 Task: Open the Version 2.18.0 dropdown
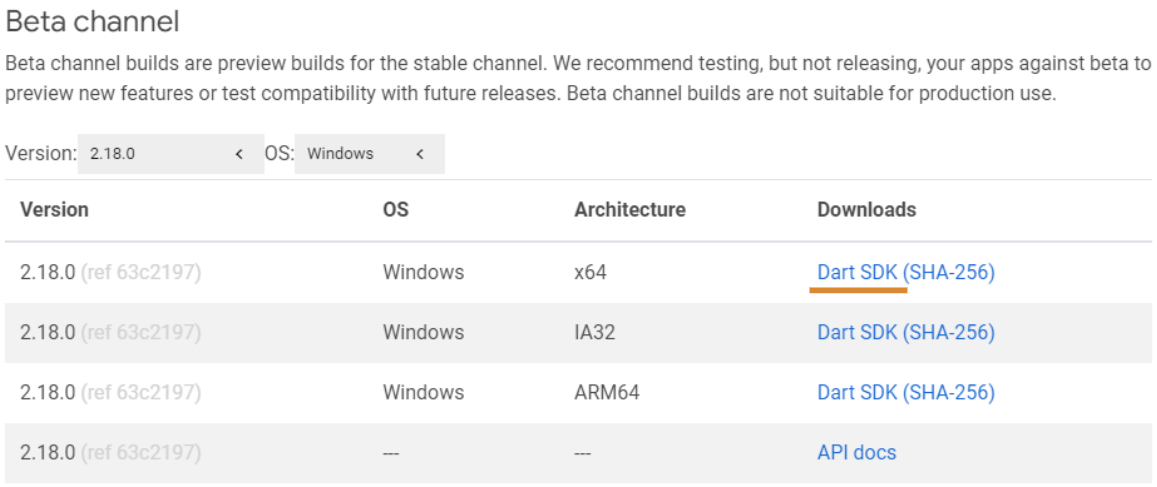170,154
